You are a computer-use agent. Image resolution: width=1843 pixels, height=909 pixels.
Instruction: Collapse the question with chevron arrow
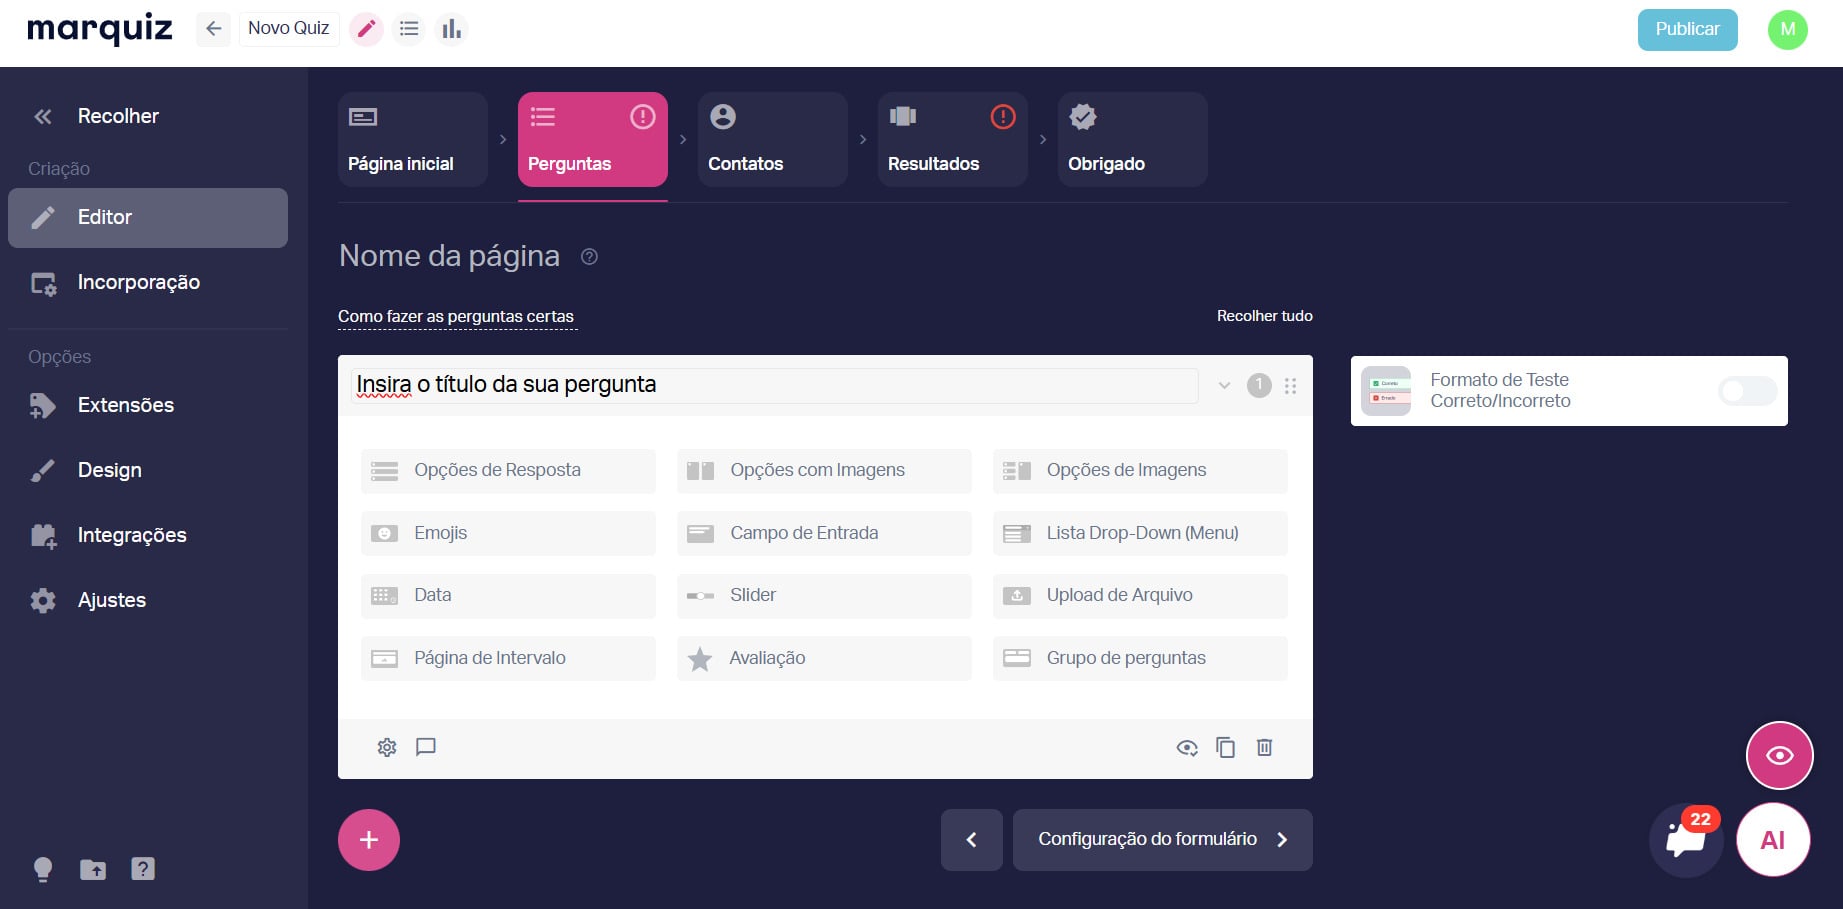point(1224,385)
